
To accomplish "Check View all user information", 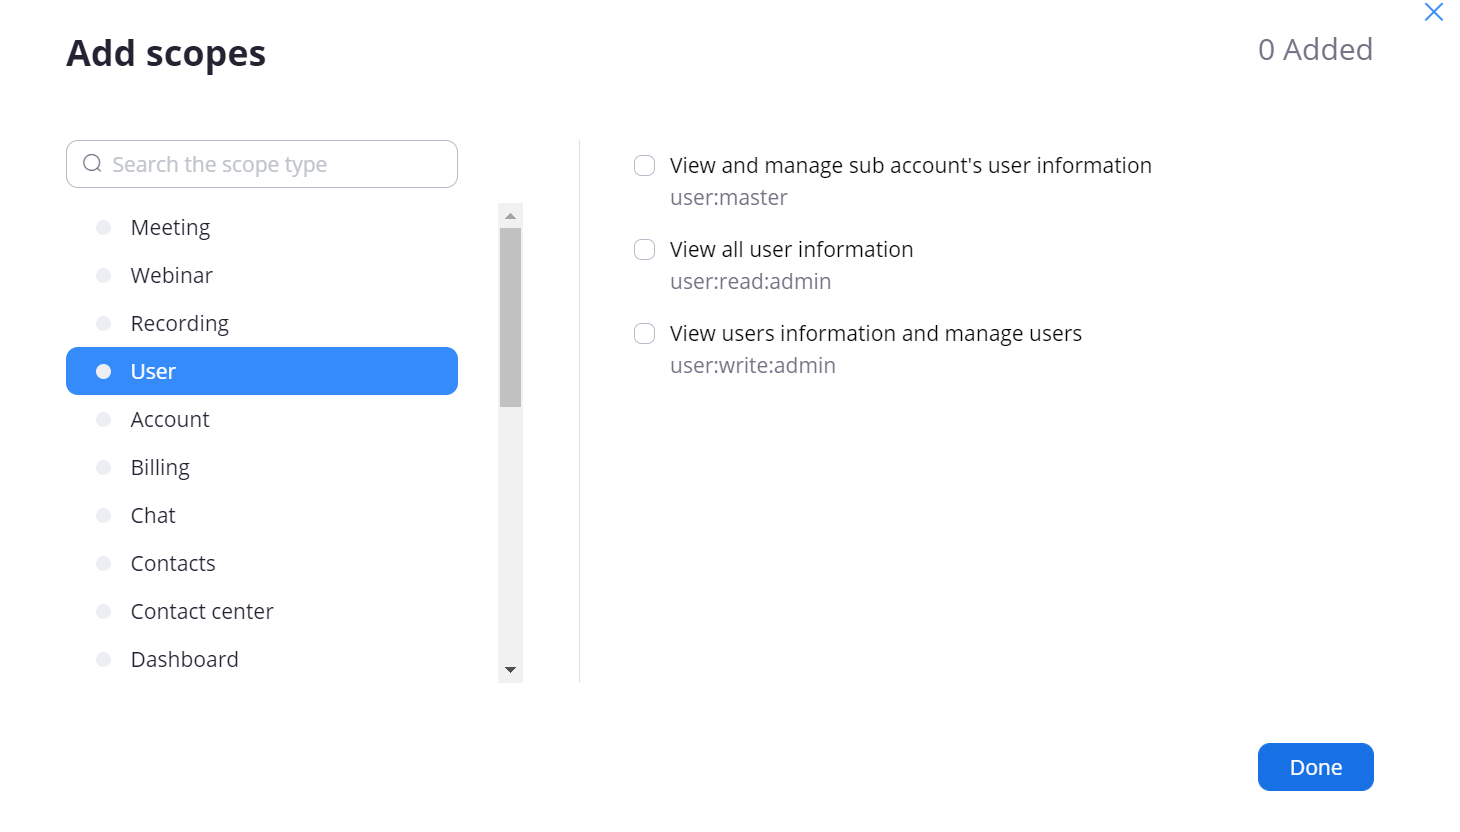I will click(645, 250).
